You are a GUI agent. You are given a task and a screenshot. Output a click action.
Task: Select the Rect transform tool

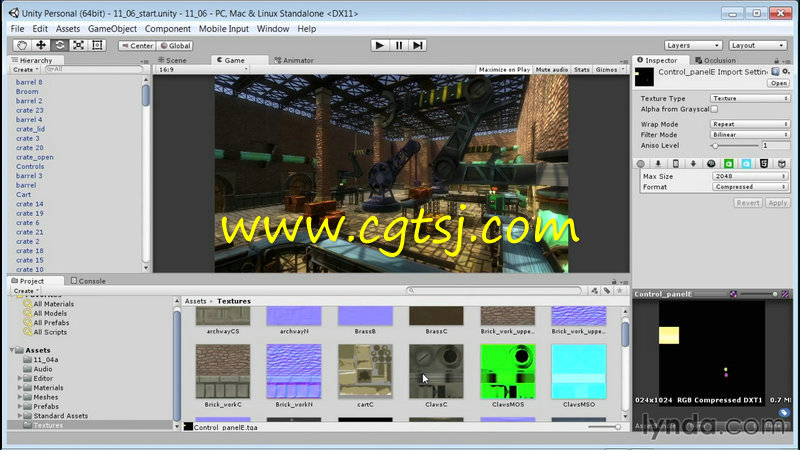(97, 45)
